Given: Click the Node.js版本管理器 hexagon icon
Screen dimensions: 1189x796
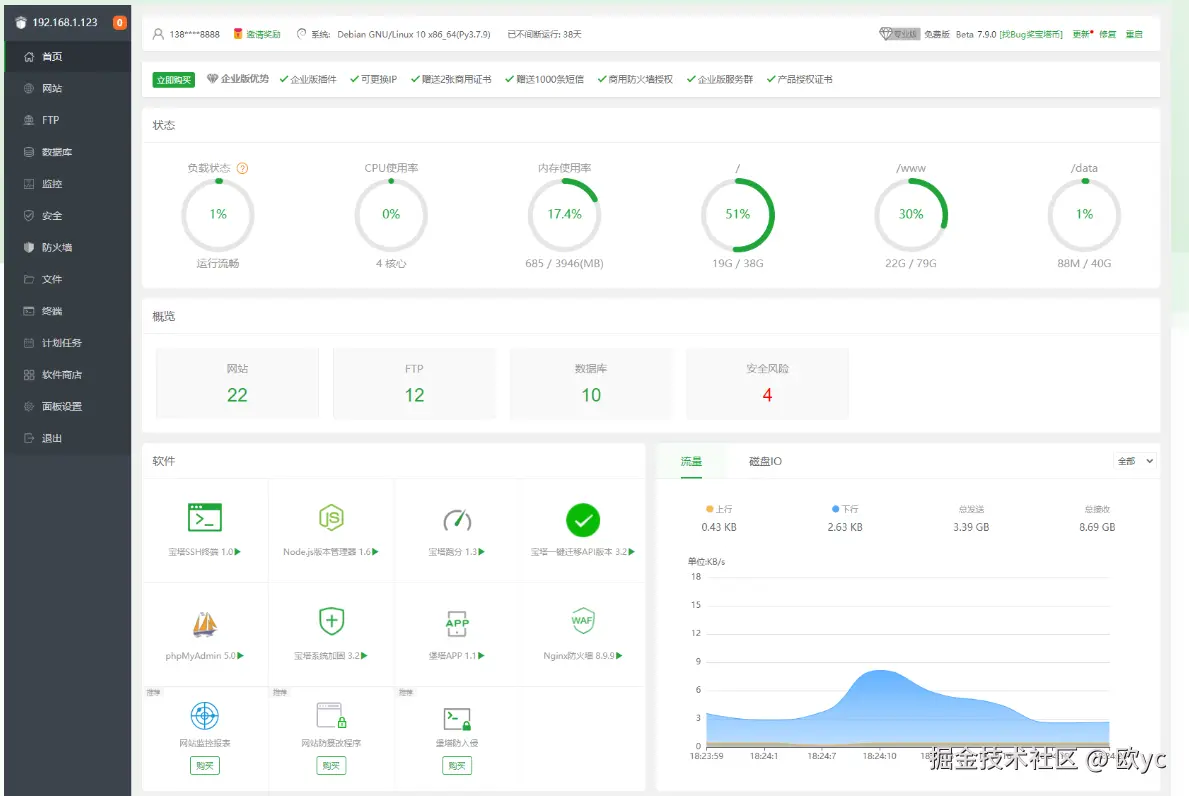Looking at the screenshot, I should [331, 519].
